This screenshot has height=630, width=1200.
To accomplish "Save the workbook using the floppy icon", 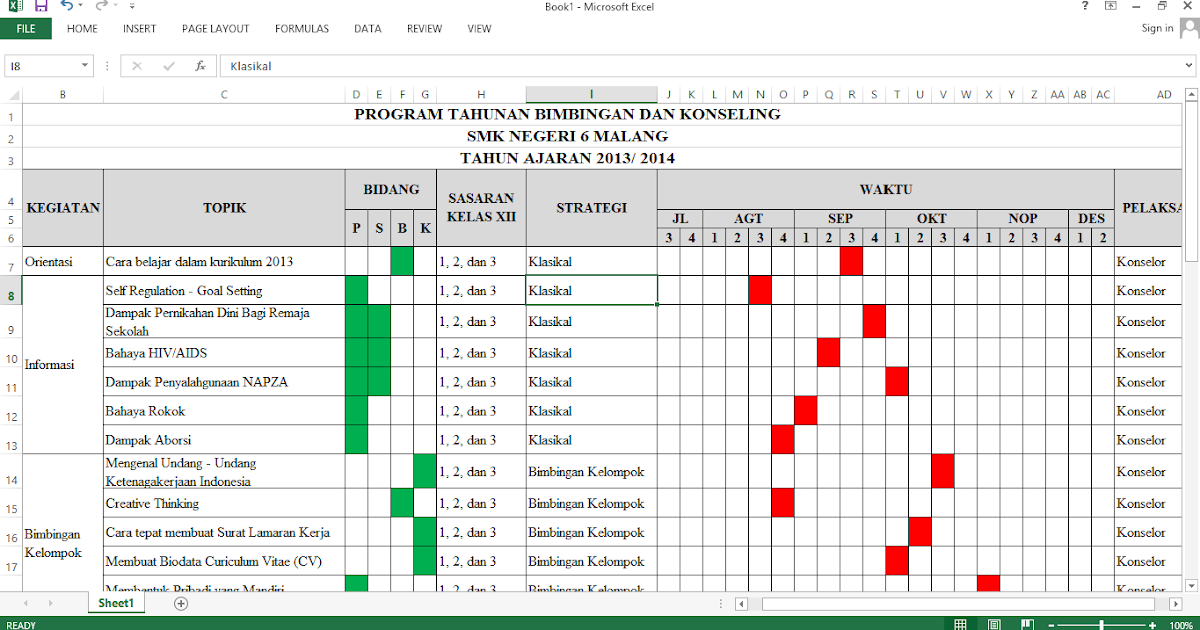I will (40, 7).
